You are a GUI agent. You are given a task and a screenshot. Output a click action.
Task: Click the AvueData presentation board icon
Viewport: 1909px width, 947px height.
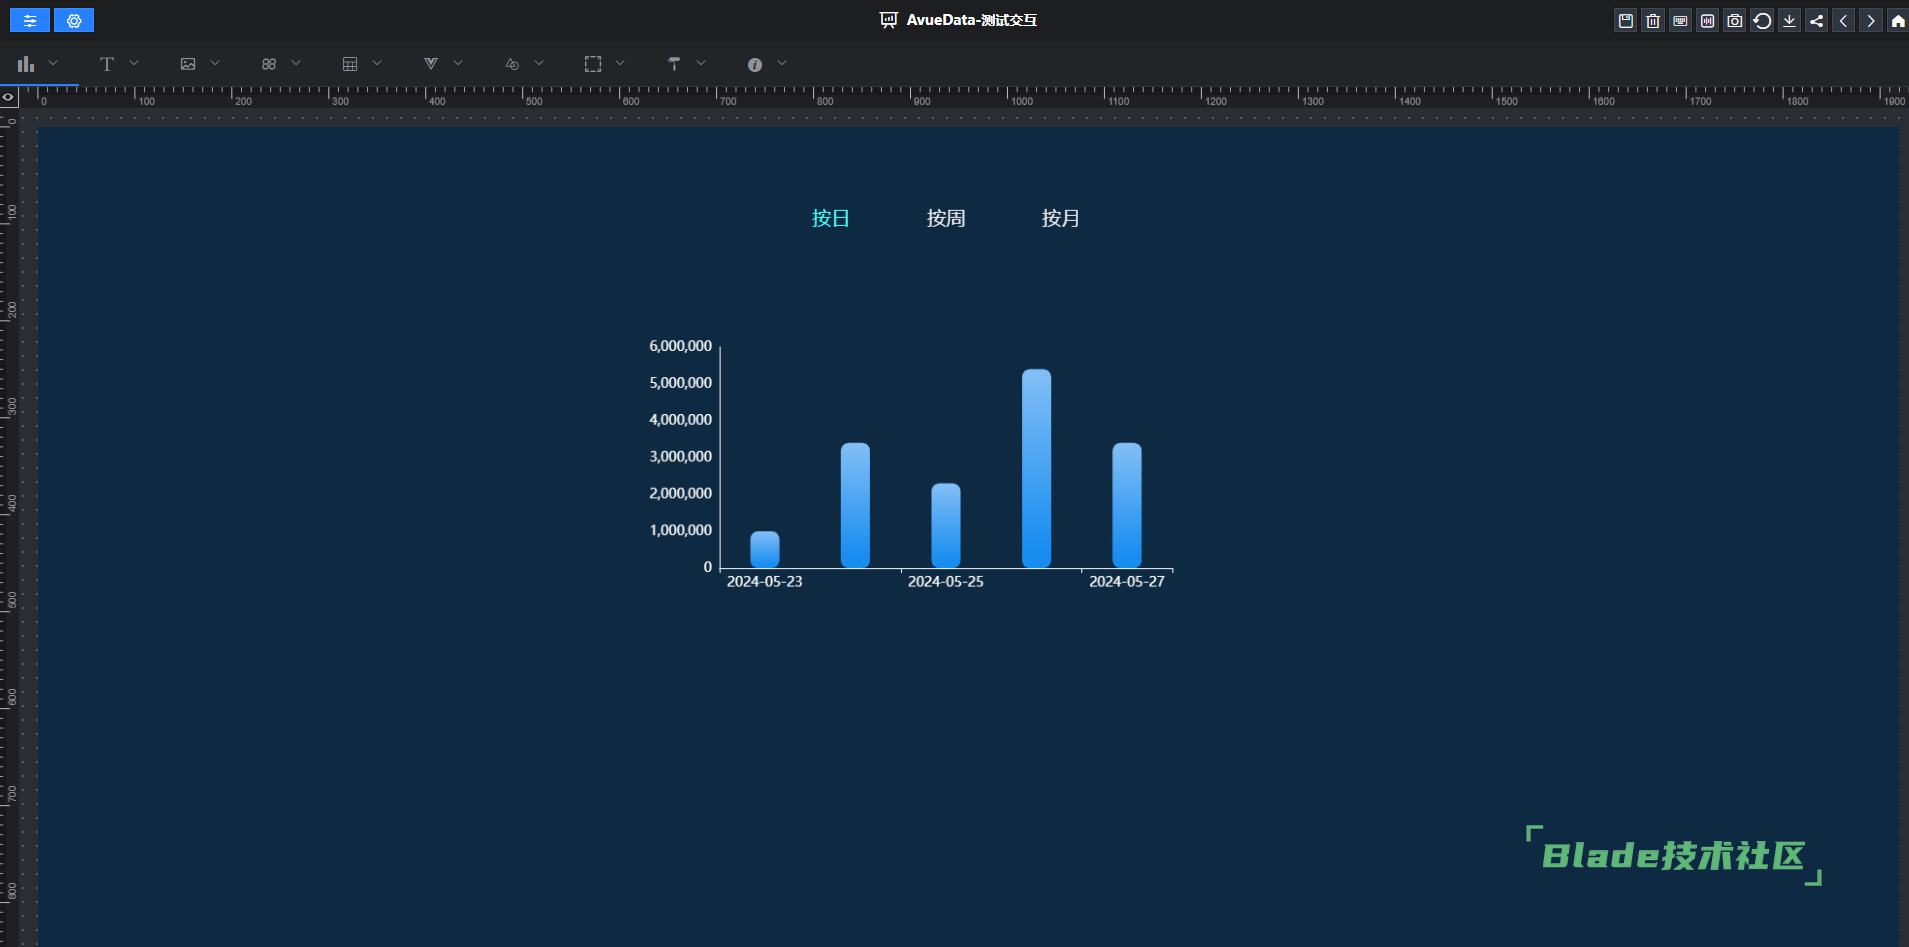click(x=888, y=20)
